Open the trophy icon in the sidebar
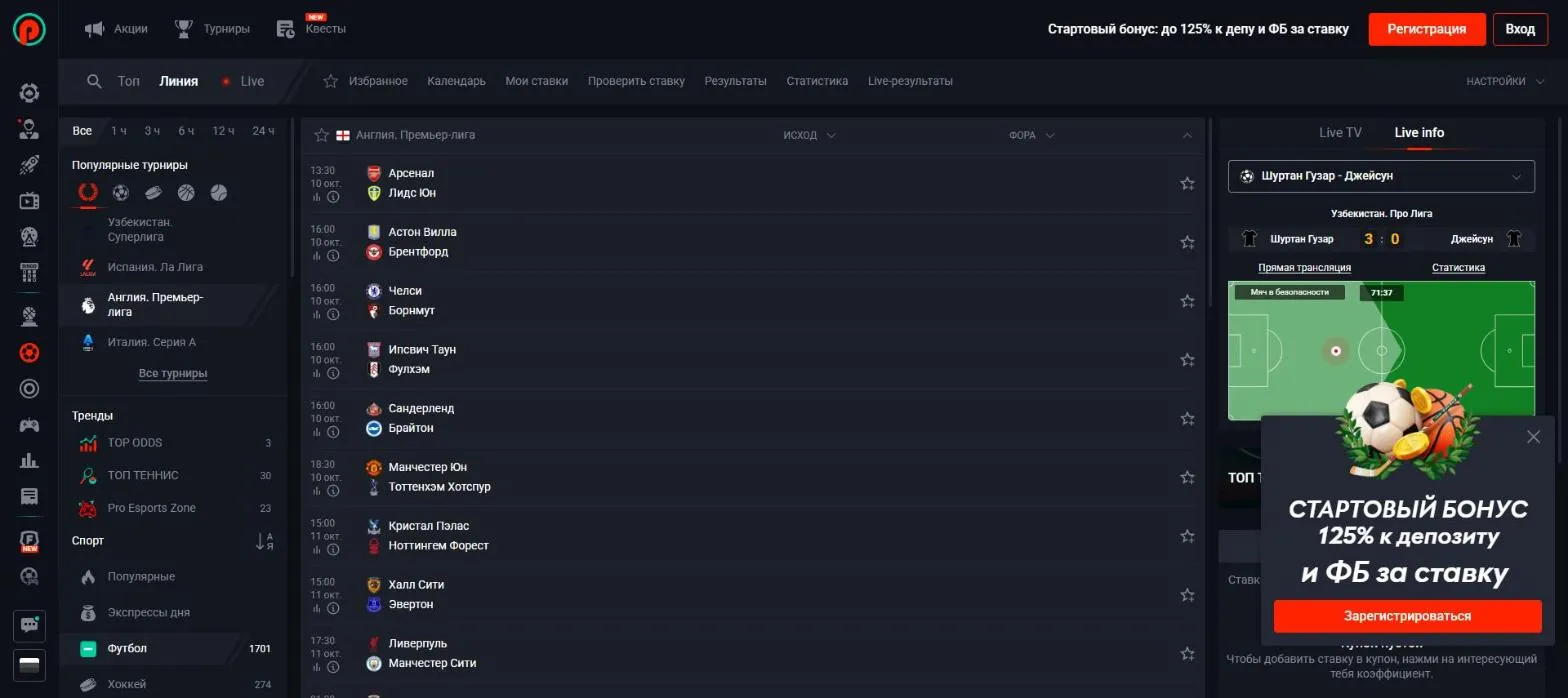 pyautogui.click(x=29, y=317)
